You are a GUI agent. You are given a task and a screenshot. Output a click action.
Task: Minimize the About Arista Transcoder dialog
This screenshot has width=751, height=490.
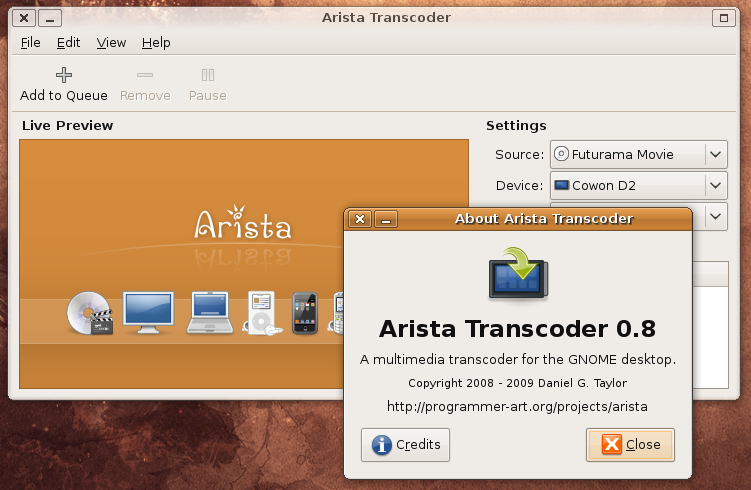point(386,219)
